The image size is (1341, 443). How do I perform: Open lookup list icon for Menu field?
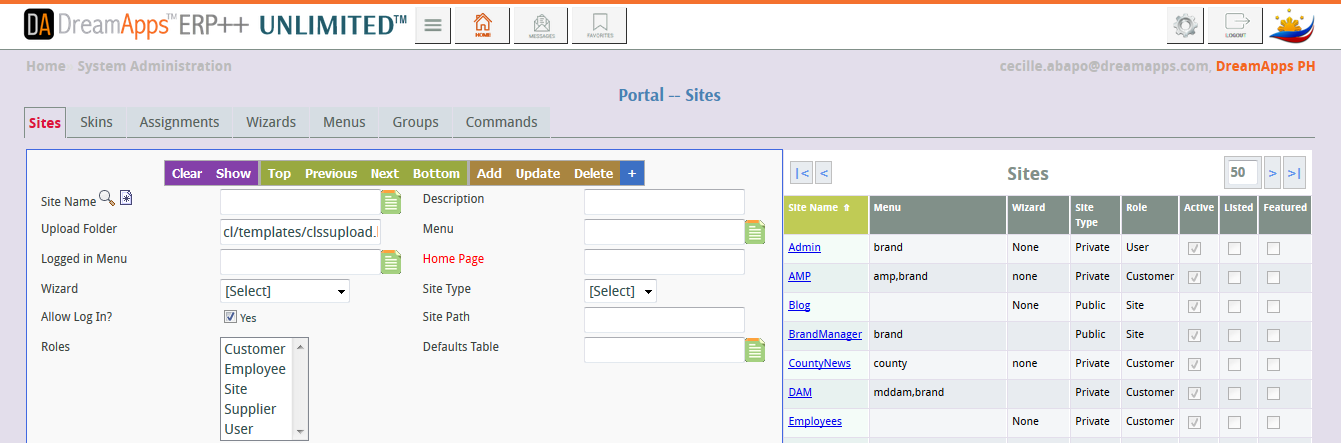(x=755, y=232)
